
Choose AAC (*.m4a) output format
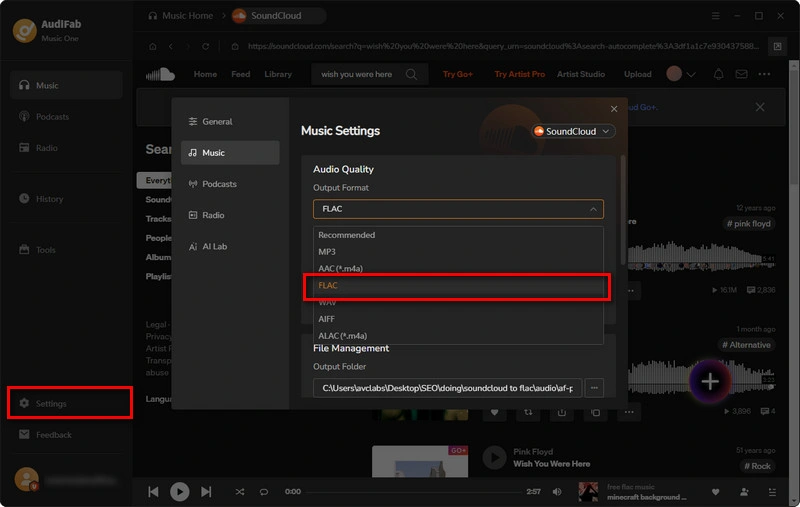458,268
